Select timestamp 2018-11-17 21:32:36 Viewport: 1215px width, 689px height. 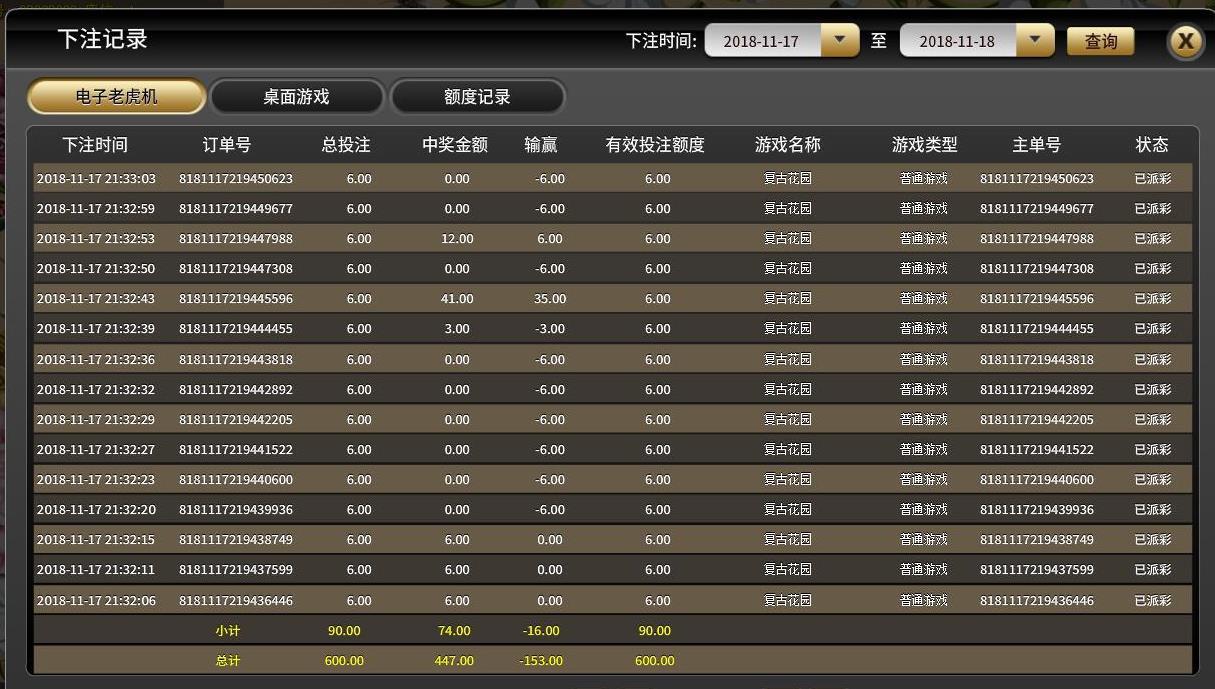pos(96,360)
